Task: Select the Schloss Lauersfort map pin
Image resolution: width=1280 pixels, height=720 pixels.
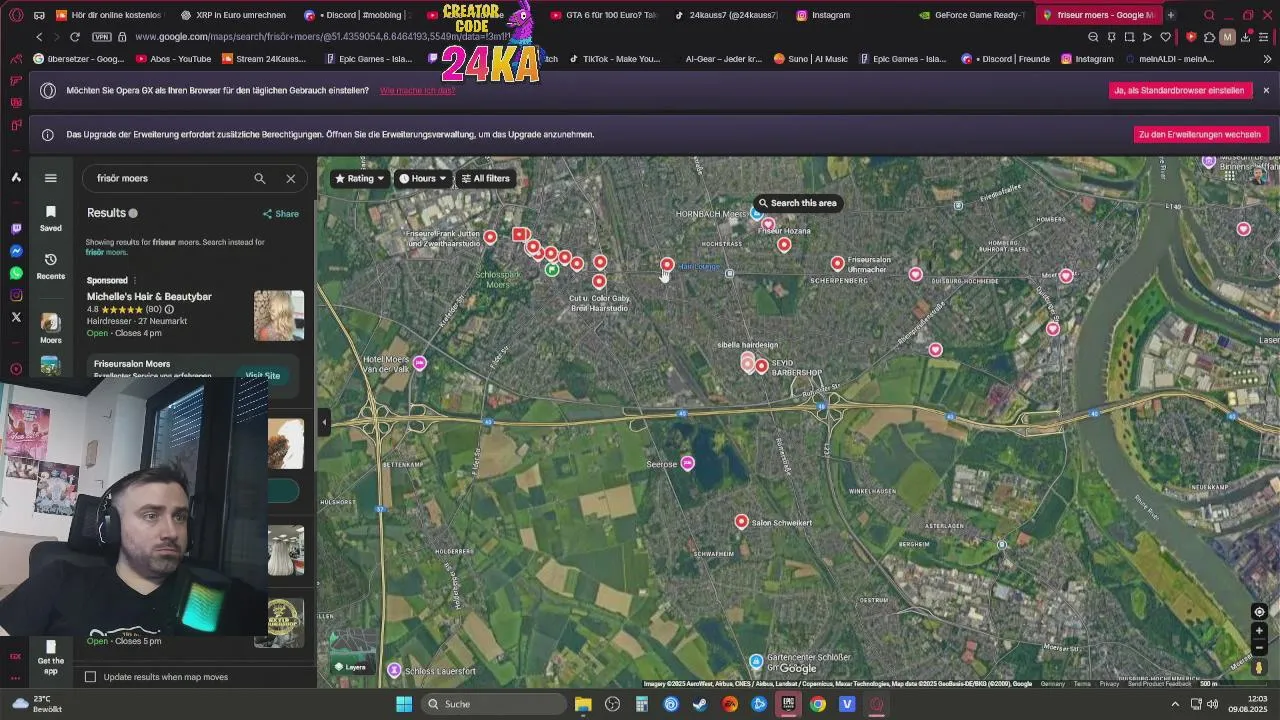Action: click(394, 669)
